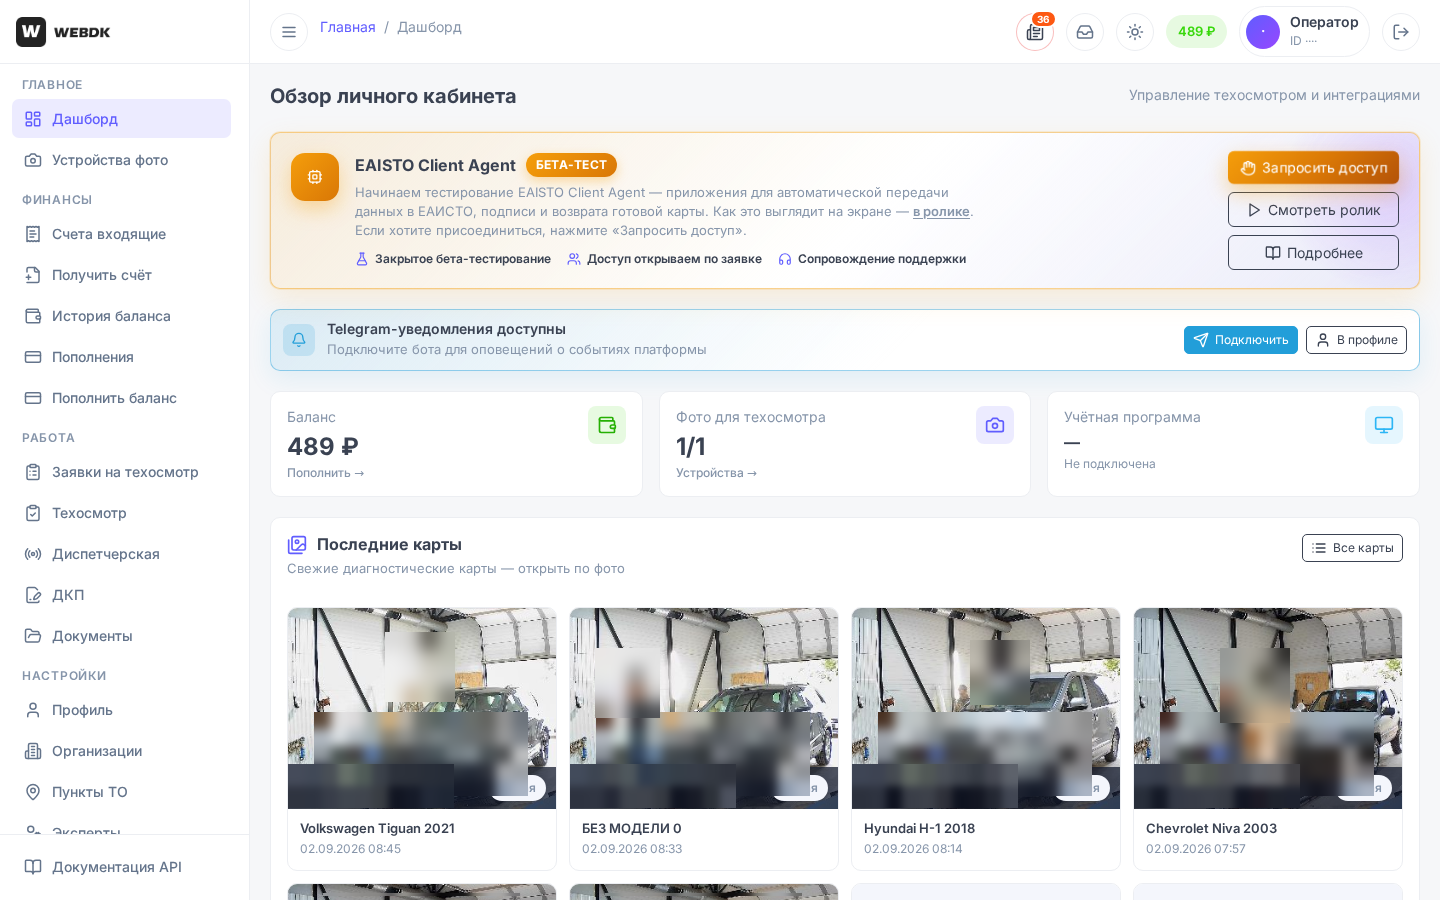1440x900 pixels.
Task: Click Запросить доступ button
Action: 1313,168
